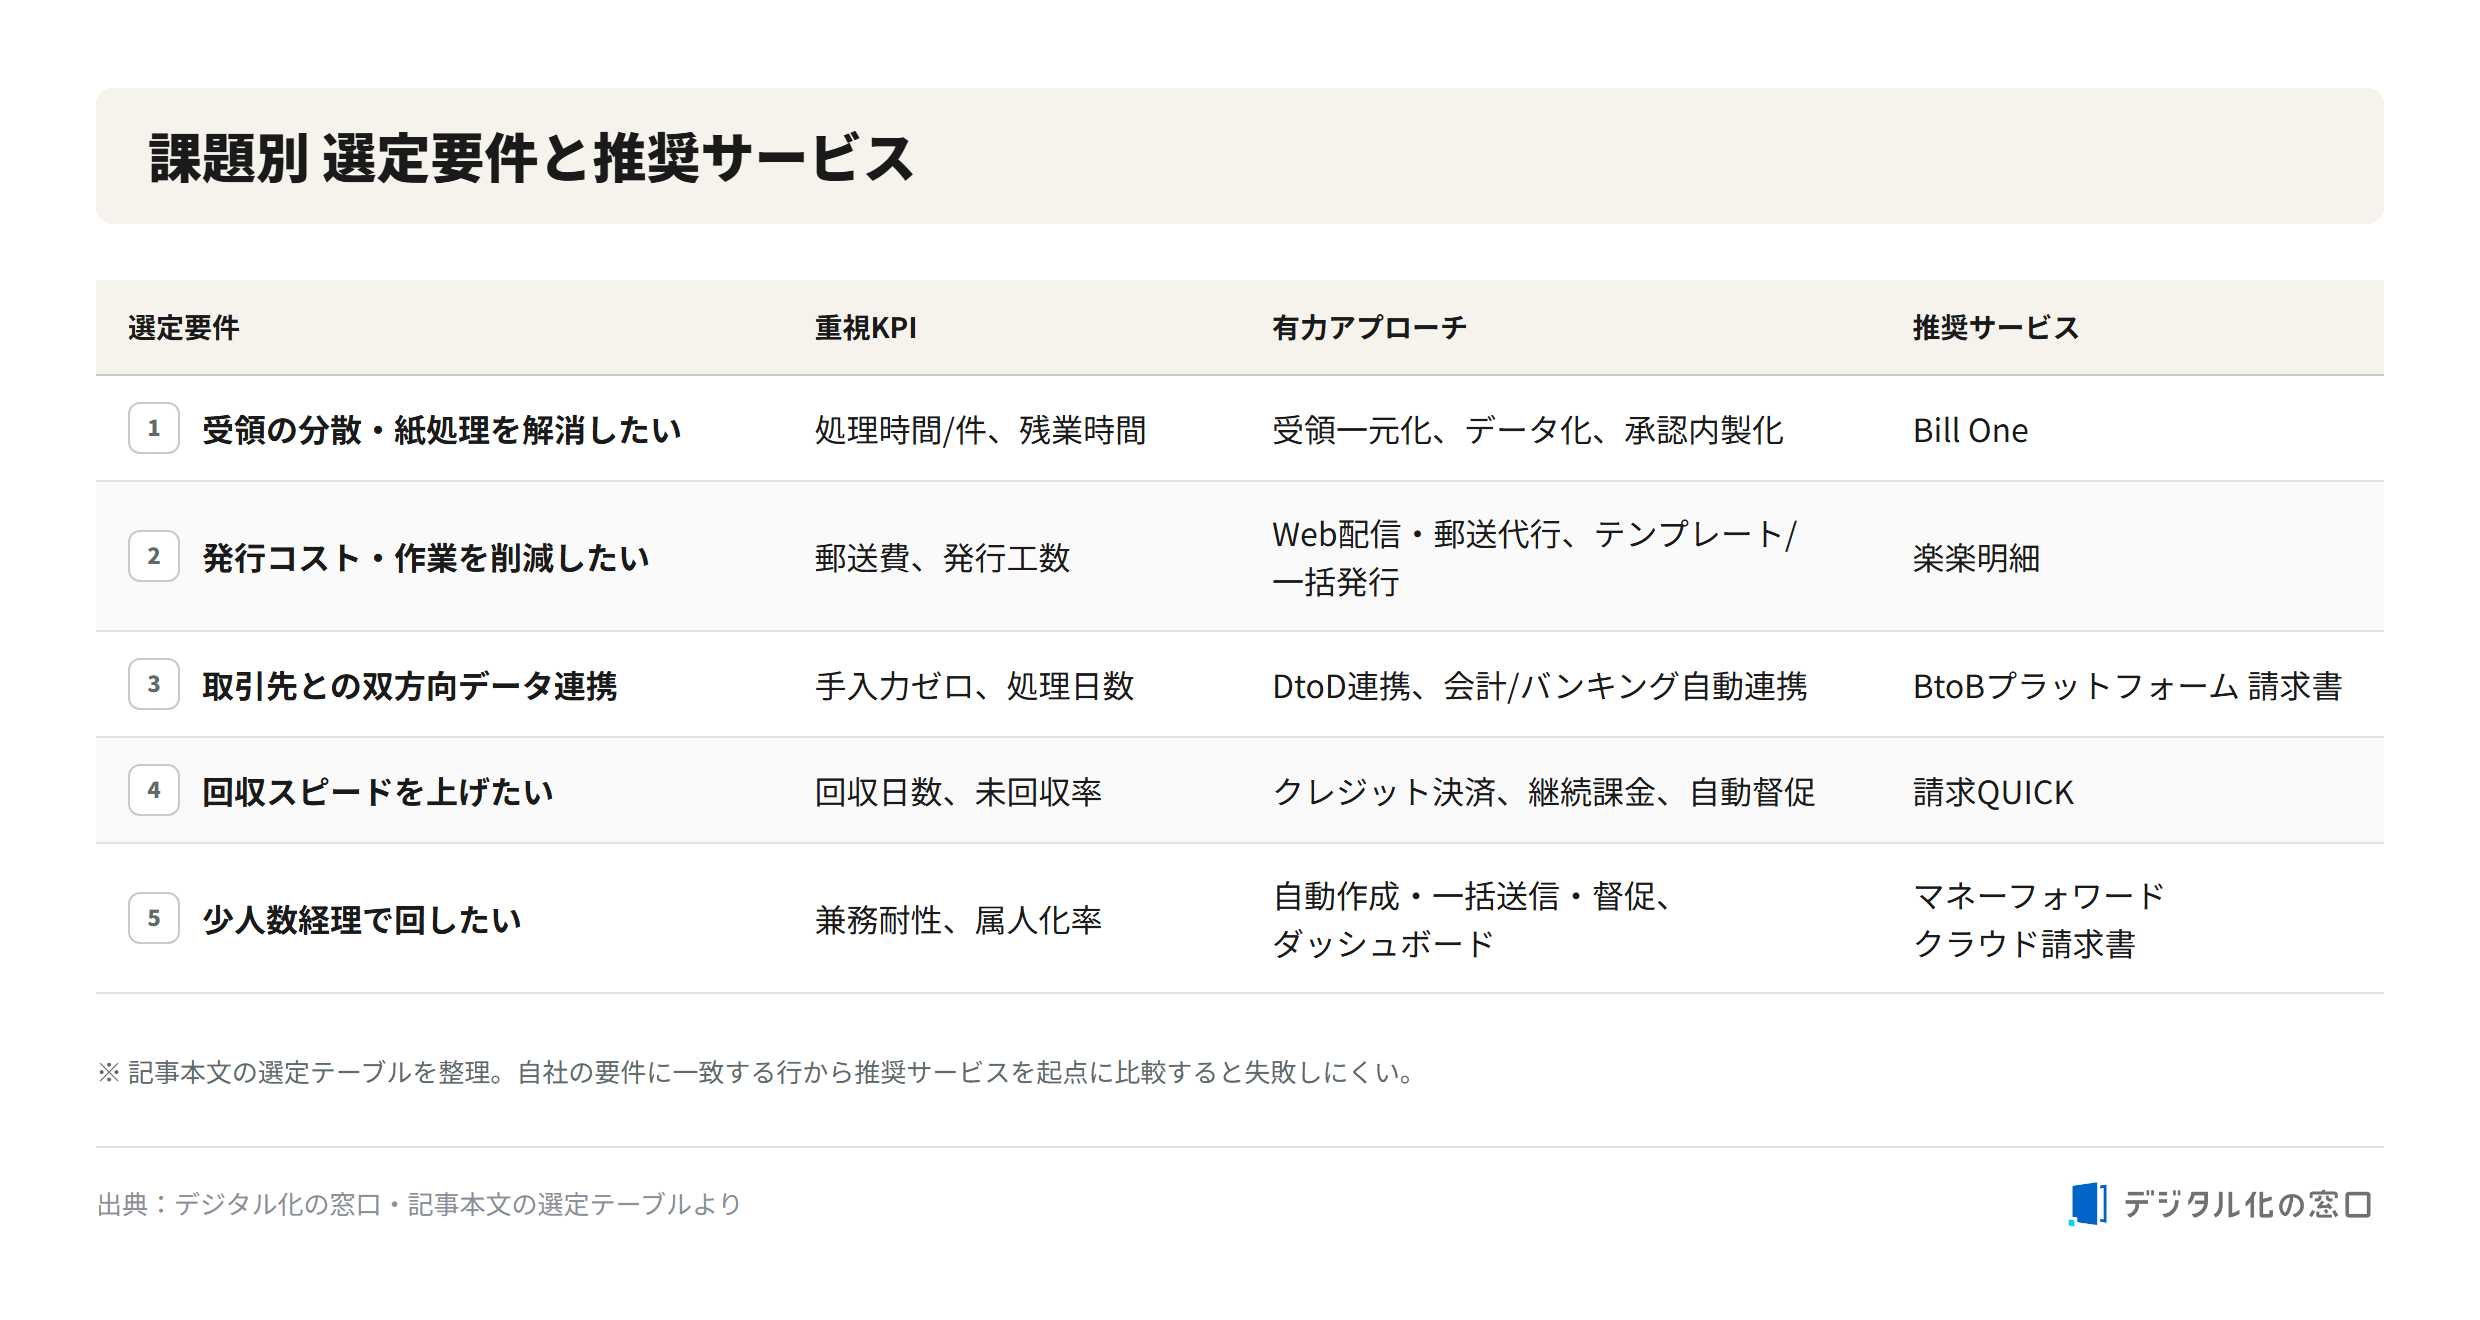Viewport: 2480px width, 1320px height.
Task: Click the number 3 badge icon
Action: click(154, 685)
